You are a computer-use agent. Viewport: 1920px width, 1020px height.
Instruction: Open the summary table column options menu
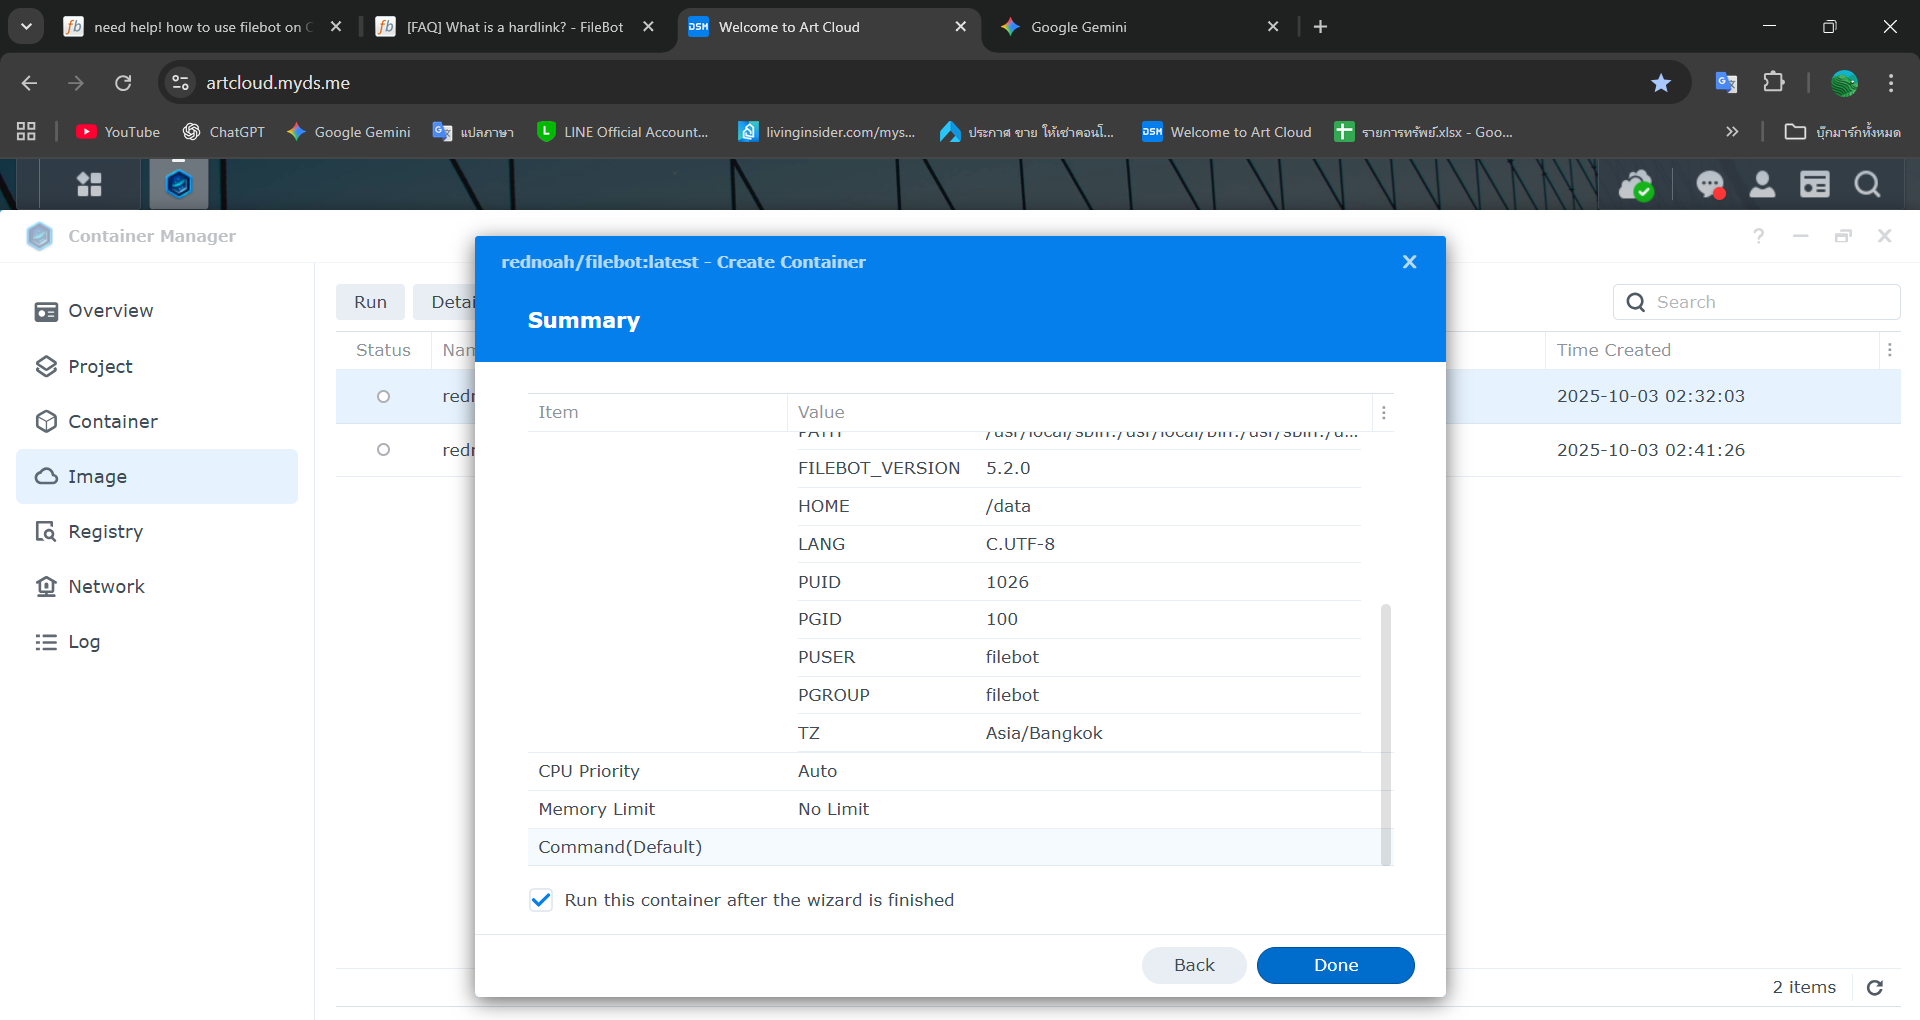tap(1383, 413)
